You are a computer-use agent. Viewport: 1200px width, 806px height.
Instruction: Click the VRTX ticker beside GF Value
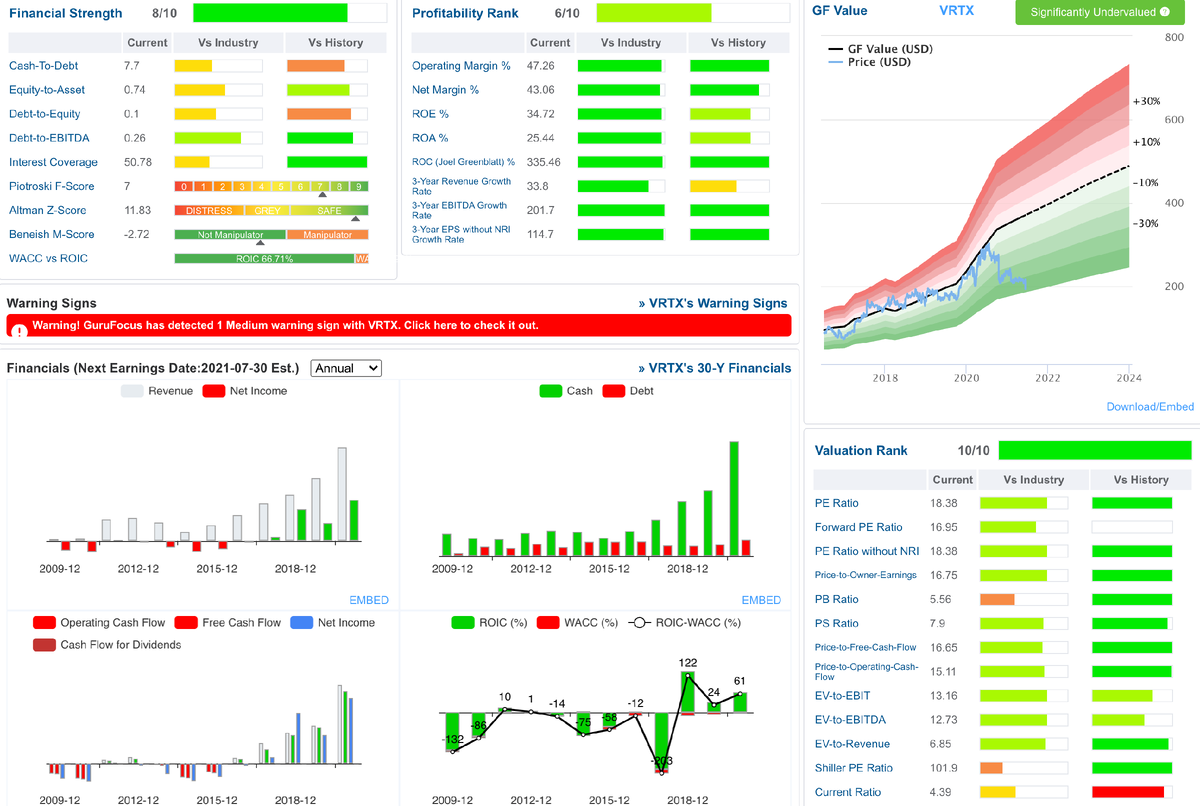(x=956, y=11)
